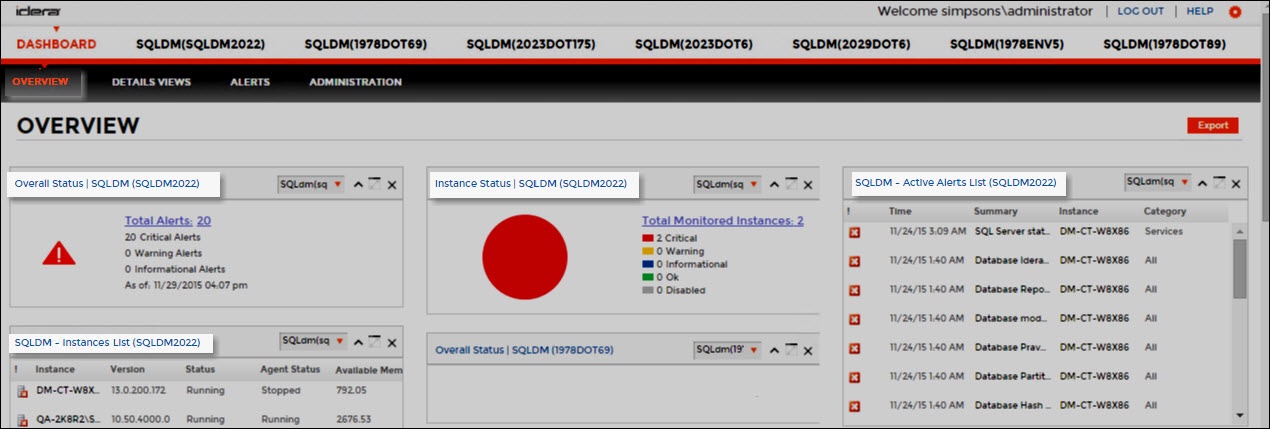
Task: Open the DETAILS VIEWS submenu
Action: (x=151, y=82)
